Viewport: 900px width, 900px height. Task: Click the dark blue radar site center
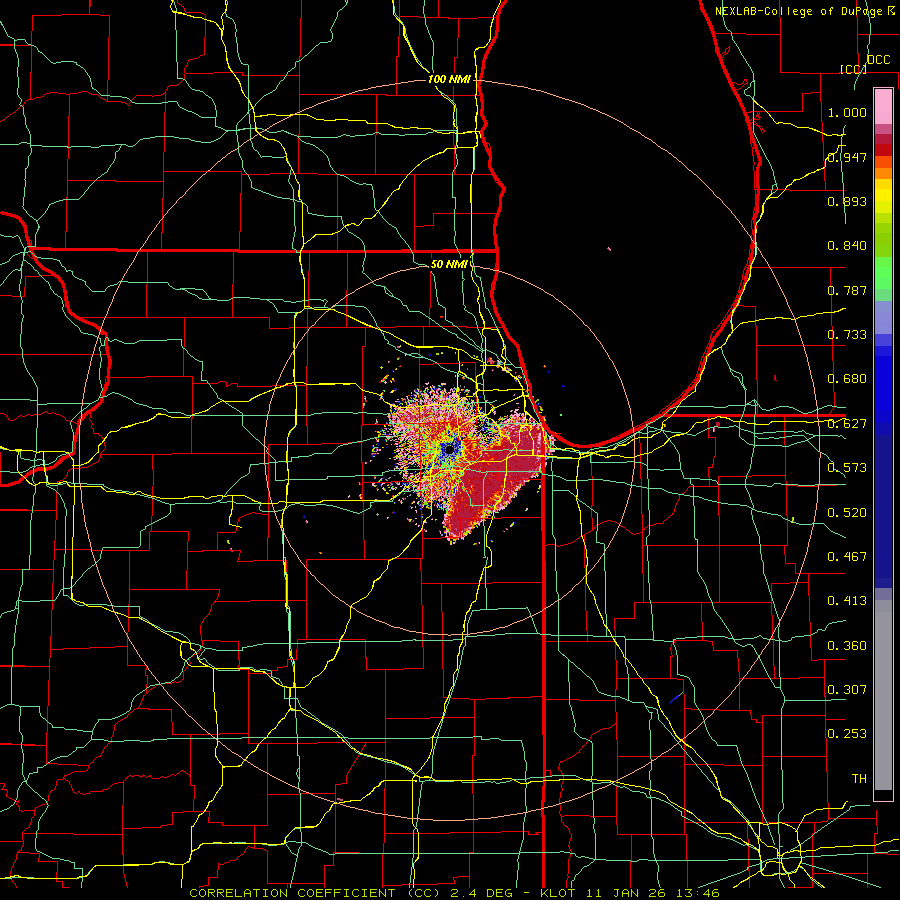[x=450, y=450]
